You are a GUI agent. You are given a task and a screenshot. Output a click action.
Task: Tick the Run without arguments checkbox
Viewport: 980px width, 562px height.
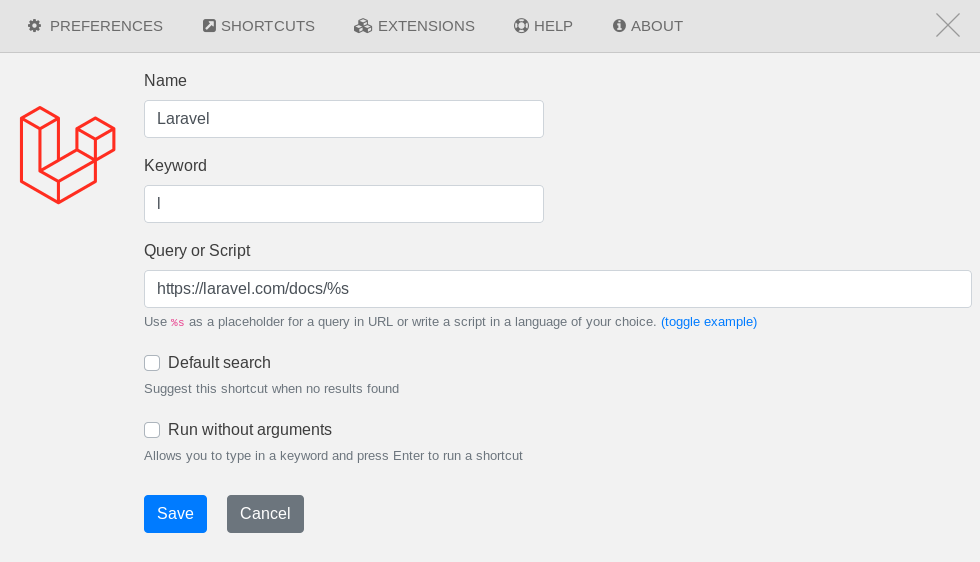pyautogui.click(x=152, y=429)
